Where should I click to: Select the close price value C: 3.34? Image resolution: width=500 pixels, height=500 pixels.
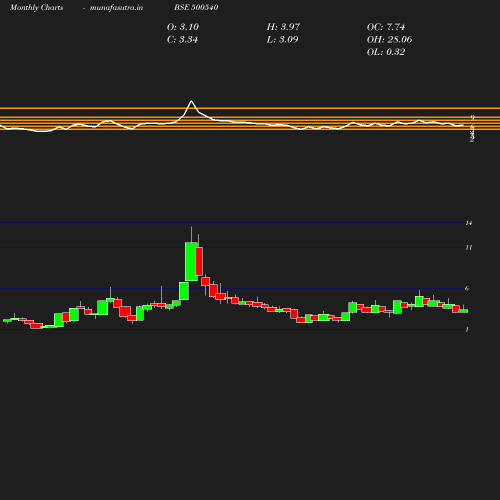(x=182, y=40)
